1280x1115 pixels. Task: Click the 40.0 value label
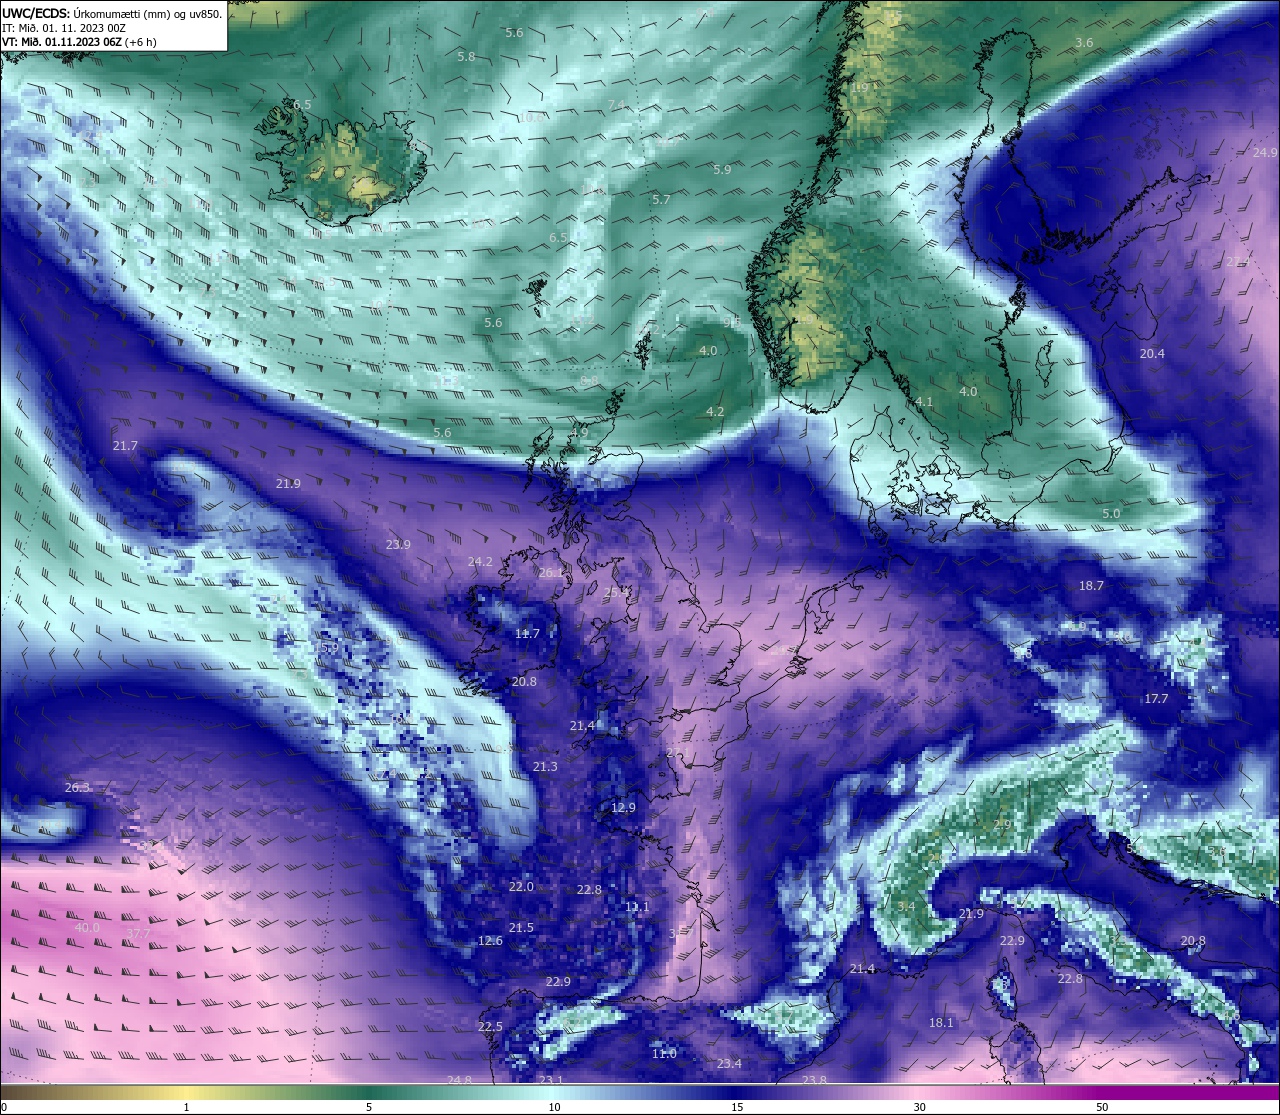[x=87, y=928]
